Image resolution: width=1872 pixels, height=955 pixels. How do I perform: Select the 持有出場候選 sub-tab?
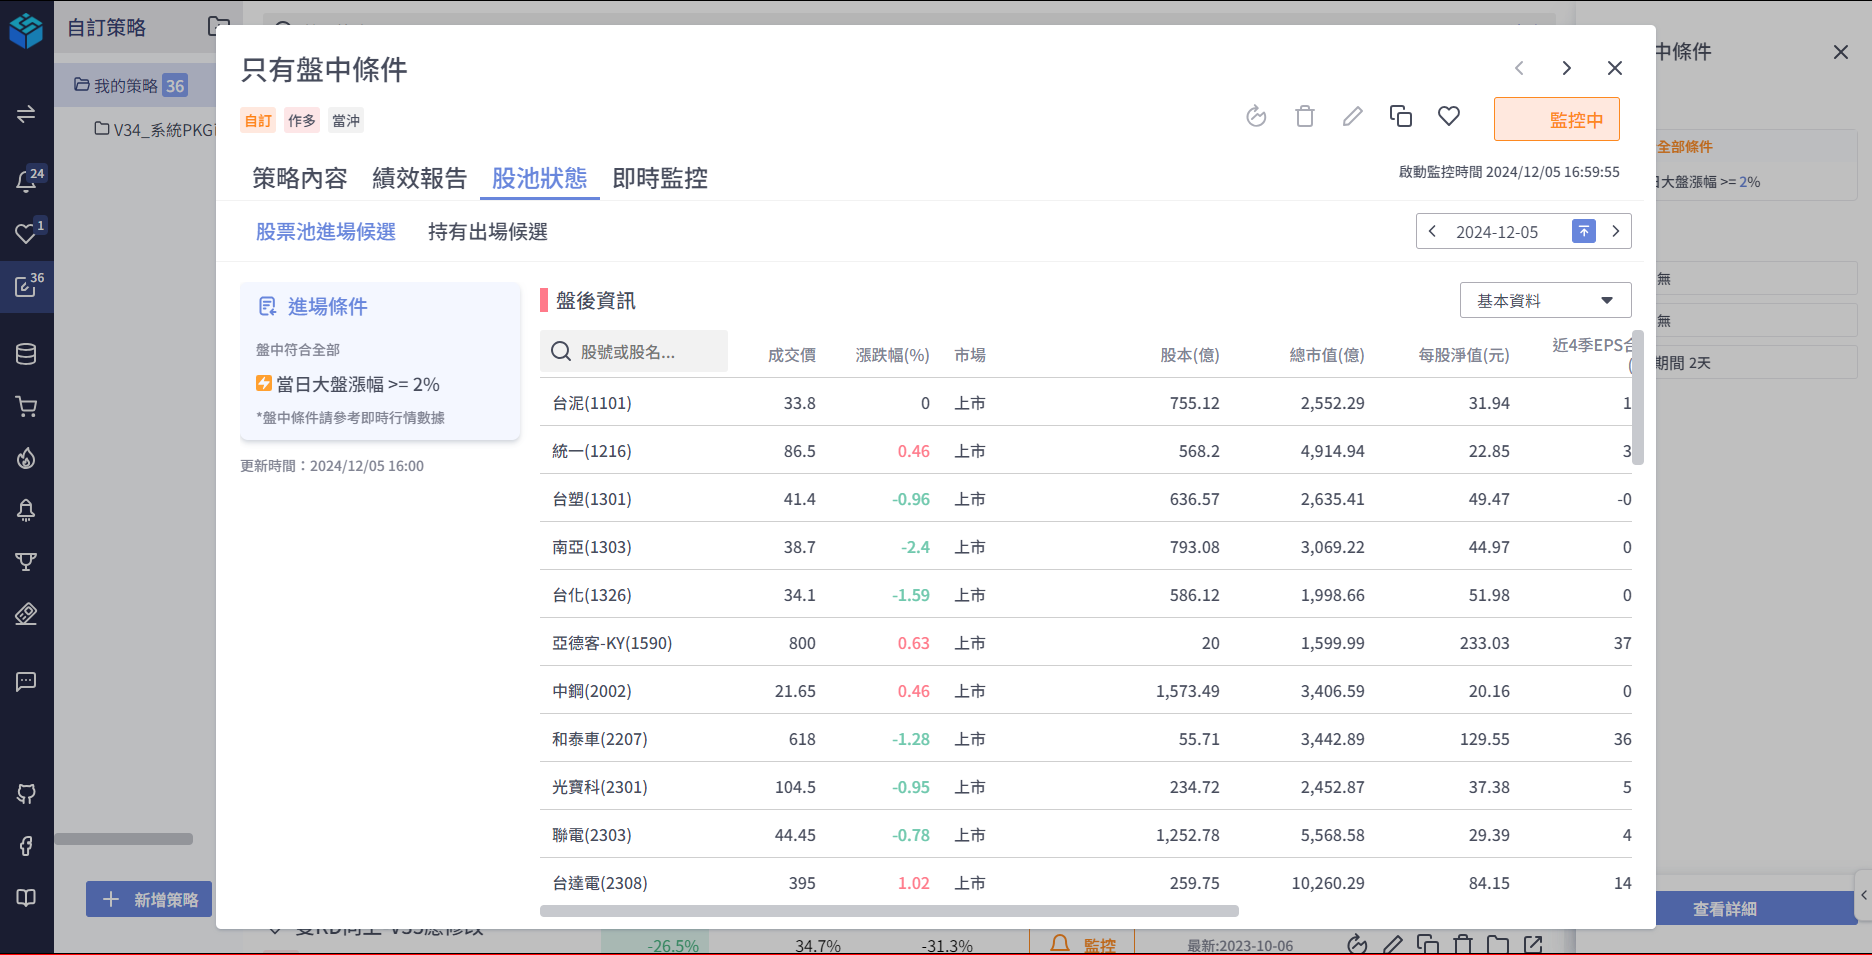pyautogui.click(x=487, y=232)
